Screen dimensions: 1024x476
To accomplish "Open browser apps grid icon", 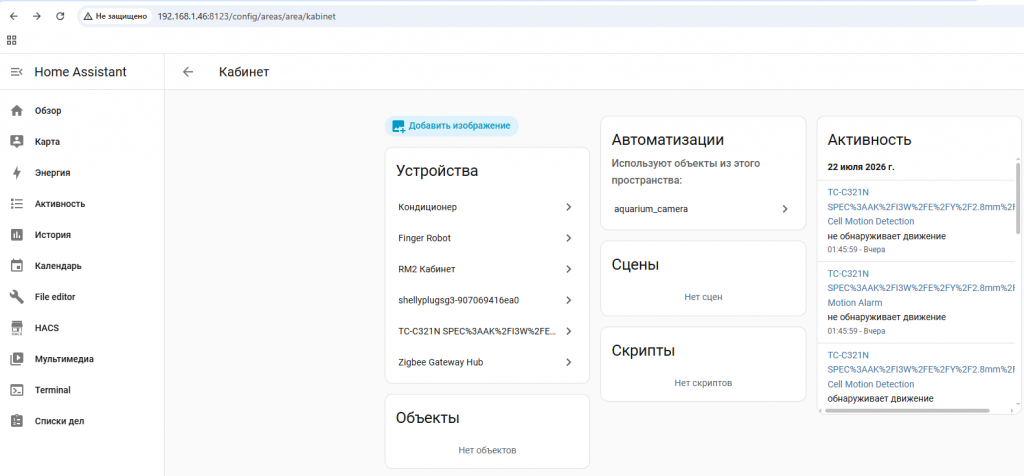I will point(12,40).
